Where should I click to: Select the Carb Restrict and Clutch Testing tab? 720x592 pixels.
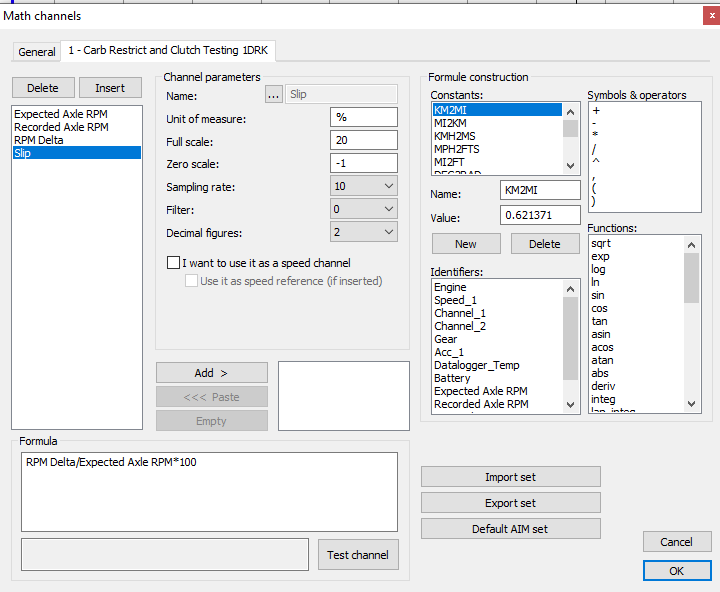pyautogui.click(x=168, y=50)
